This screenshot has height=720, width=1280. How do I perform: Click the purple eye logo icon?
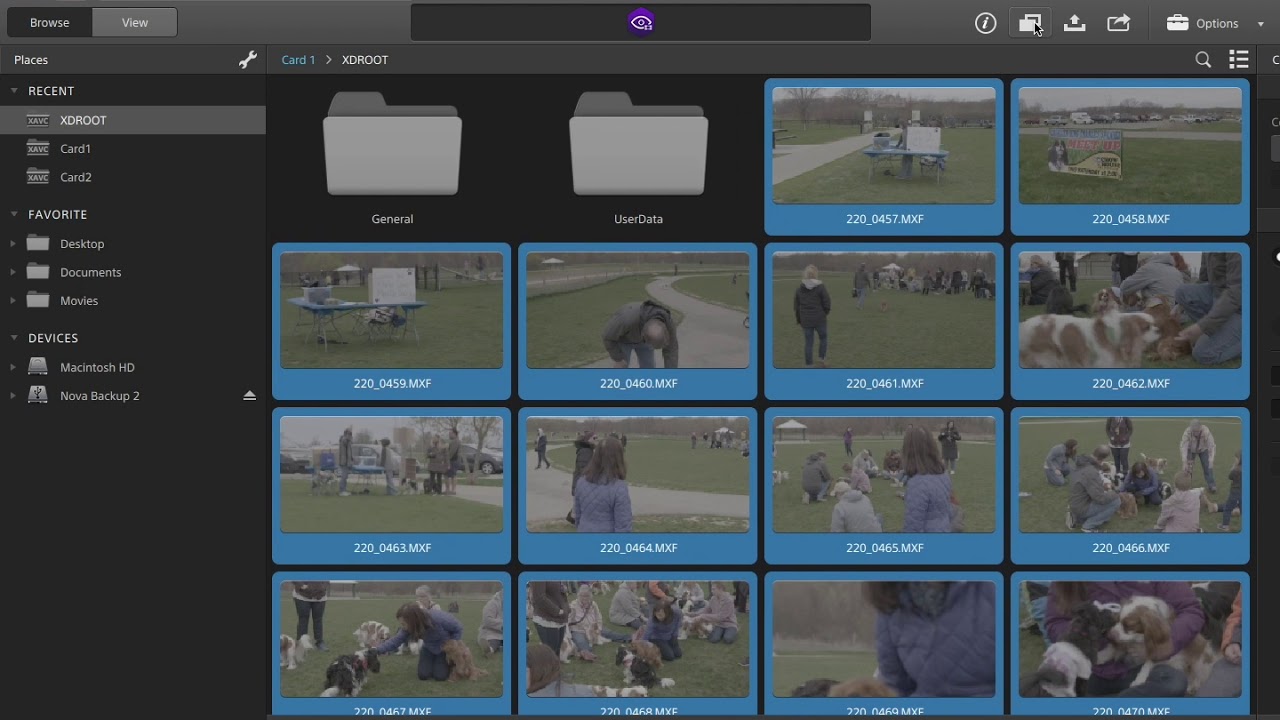[x=641, y=22]
